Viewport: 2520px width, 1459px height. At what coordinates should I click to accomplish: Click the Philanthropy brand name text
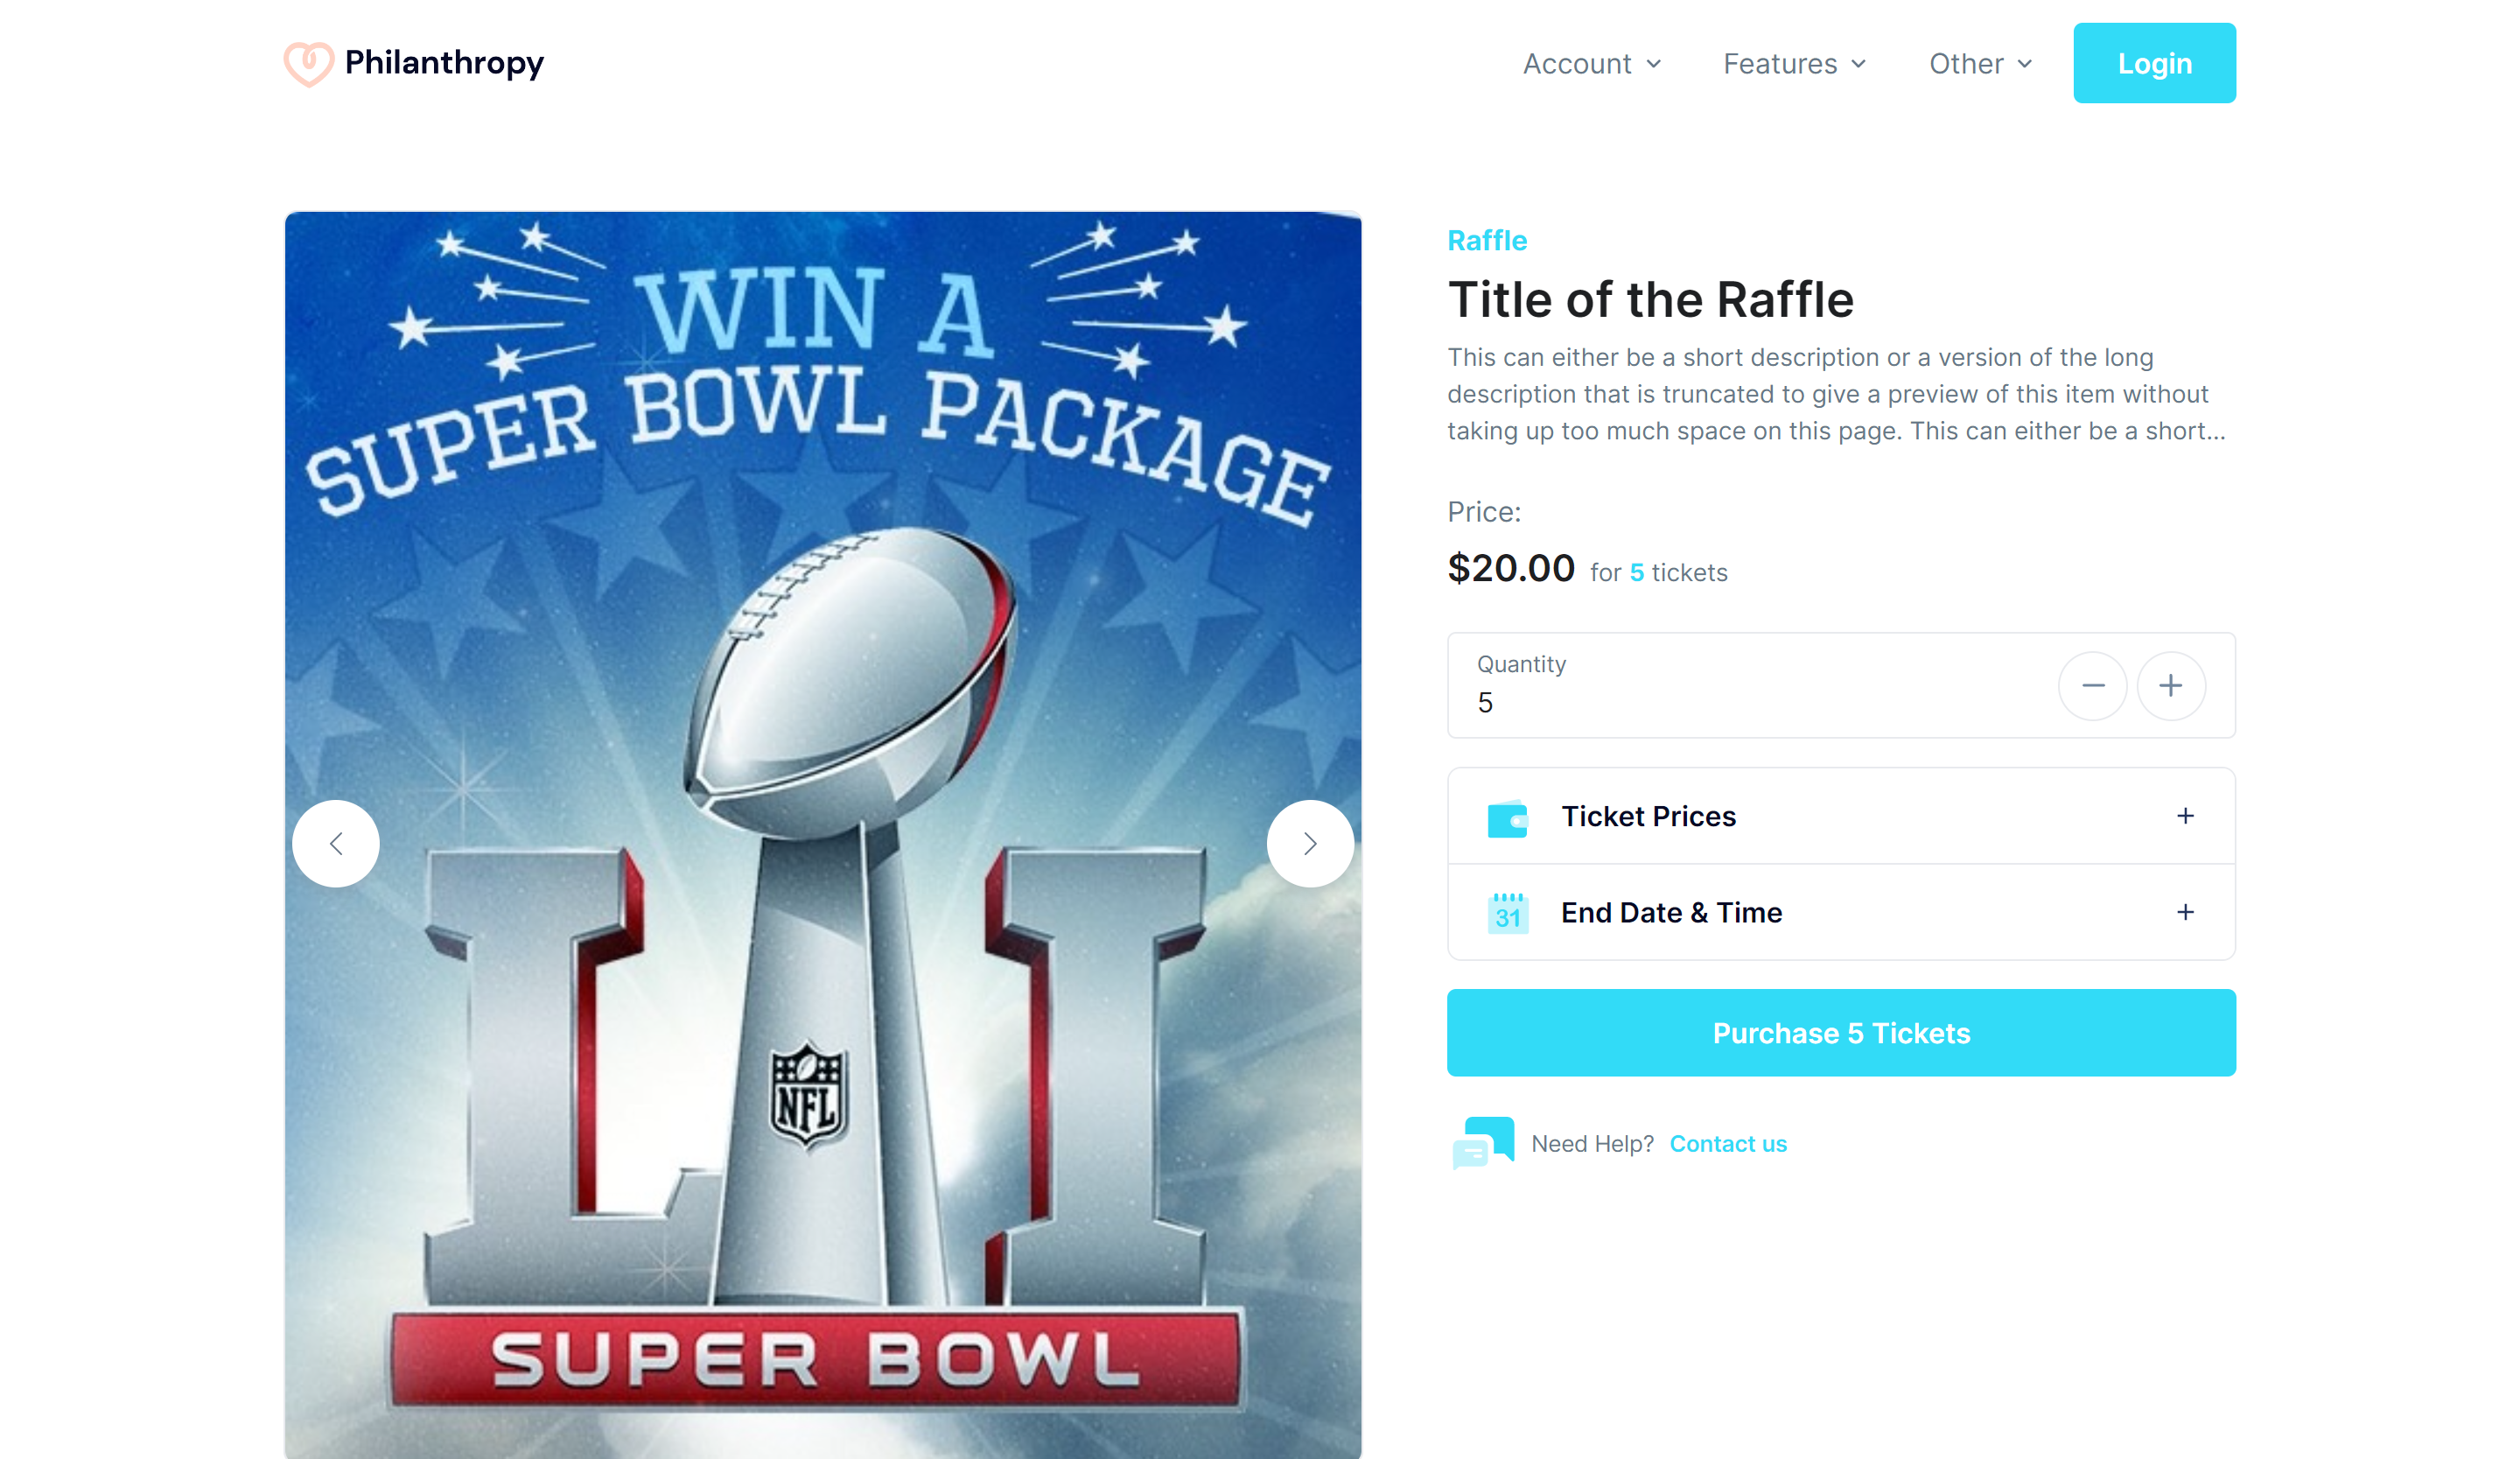[444, 63]
